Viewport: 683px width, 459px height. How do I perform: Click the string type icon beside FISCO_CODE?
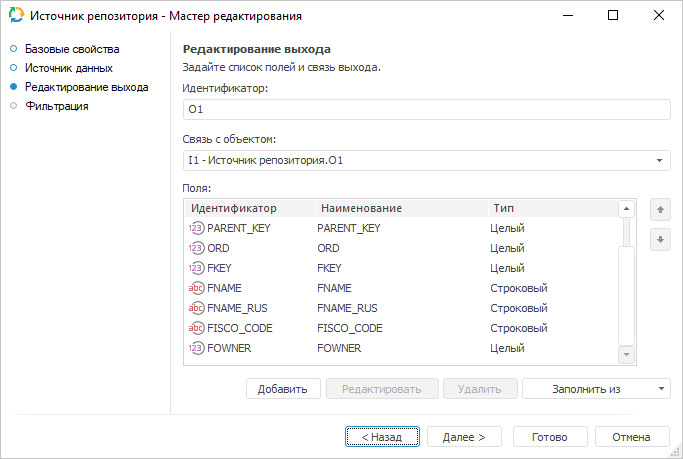point(196,328)
